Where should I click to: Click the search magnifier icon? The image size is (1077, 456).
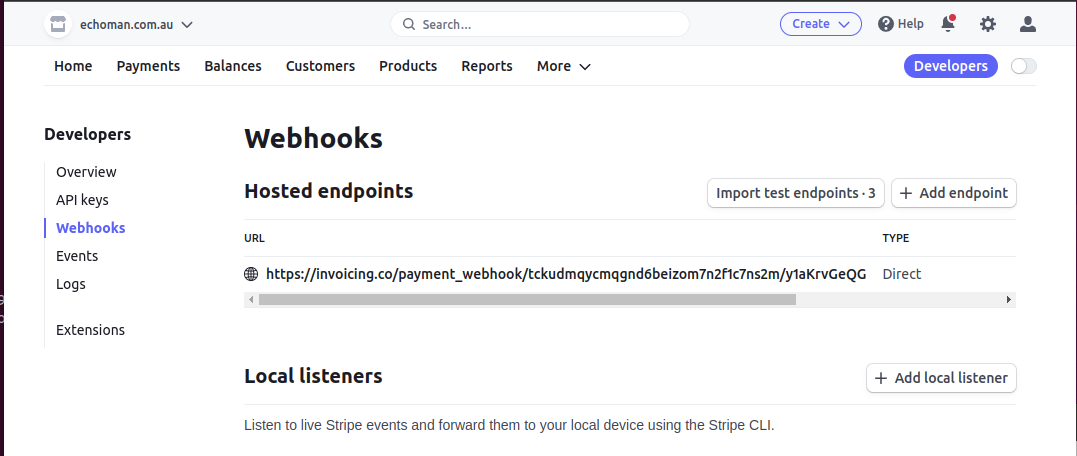tap(408, 24)
